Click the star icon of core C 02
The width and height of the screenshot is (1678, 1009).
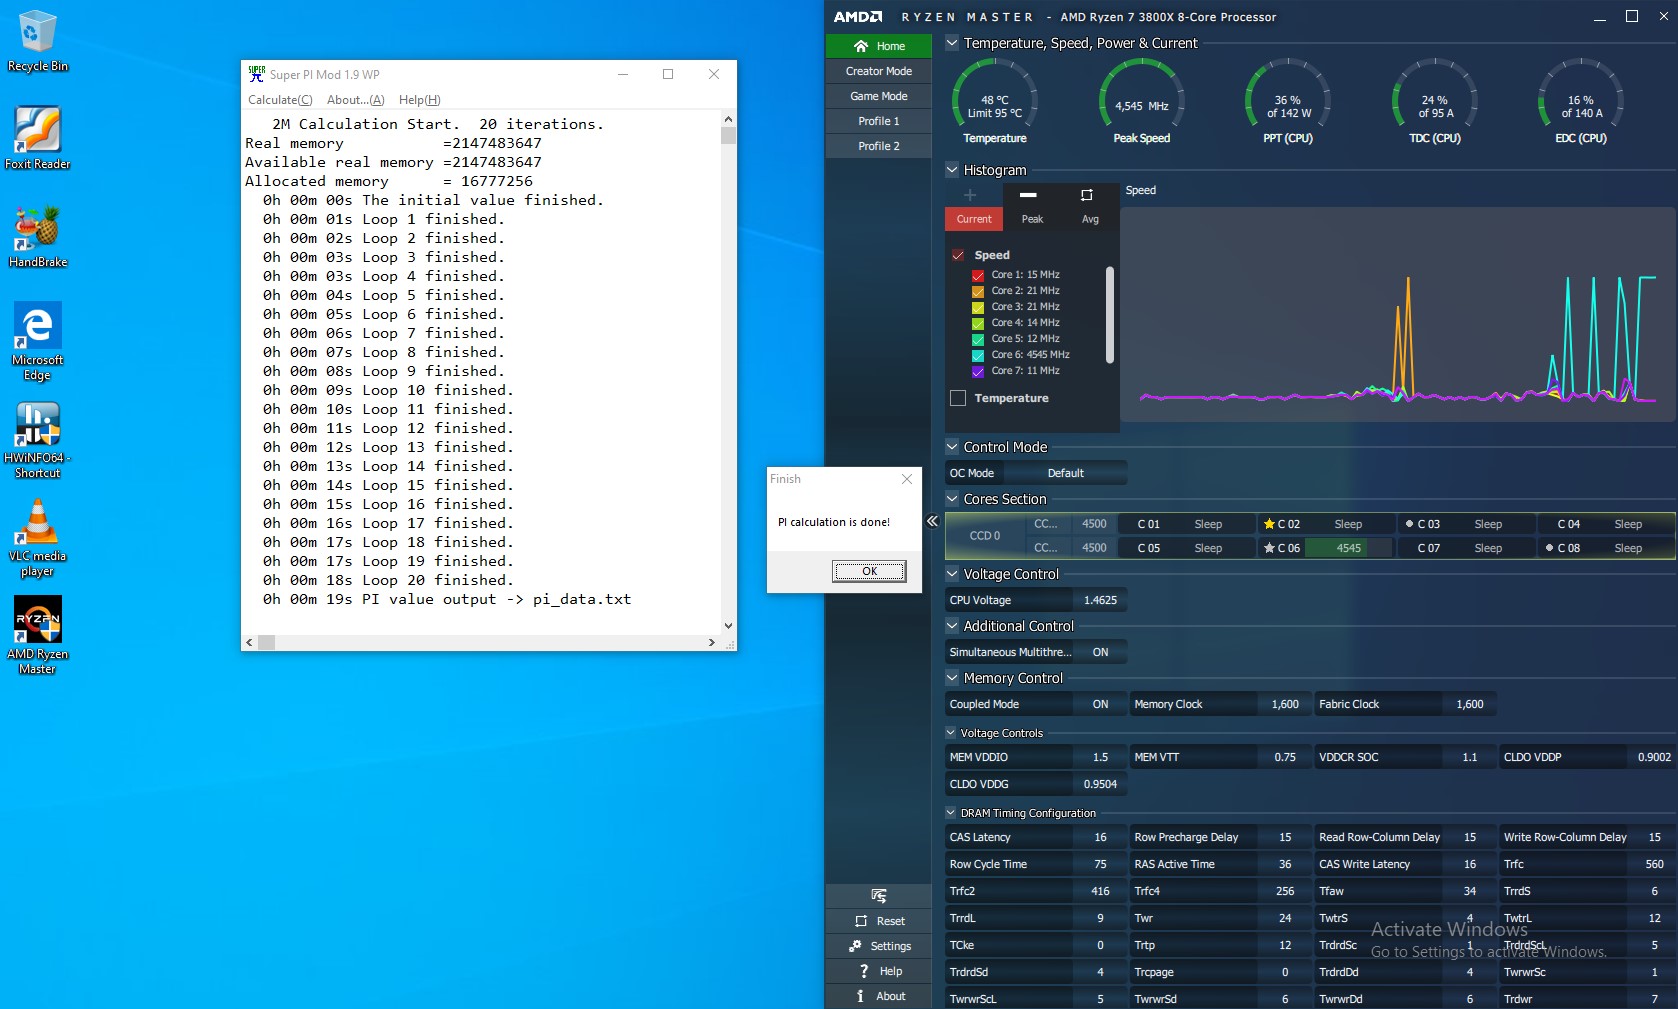[x=1269, y=524]
